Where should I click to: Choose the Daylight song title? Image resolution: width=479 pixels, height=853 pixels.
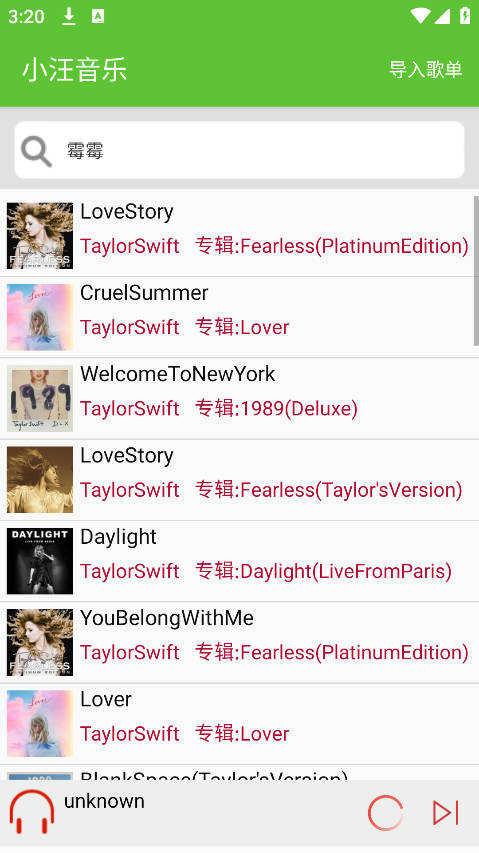tap(119, 537)
